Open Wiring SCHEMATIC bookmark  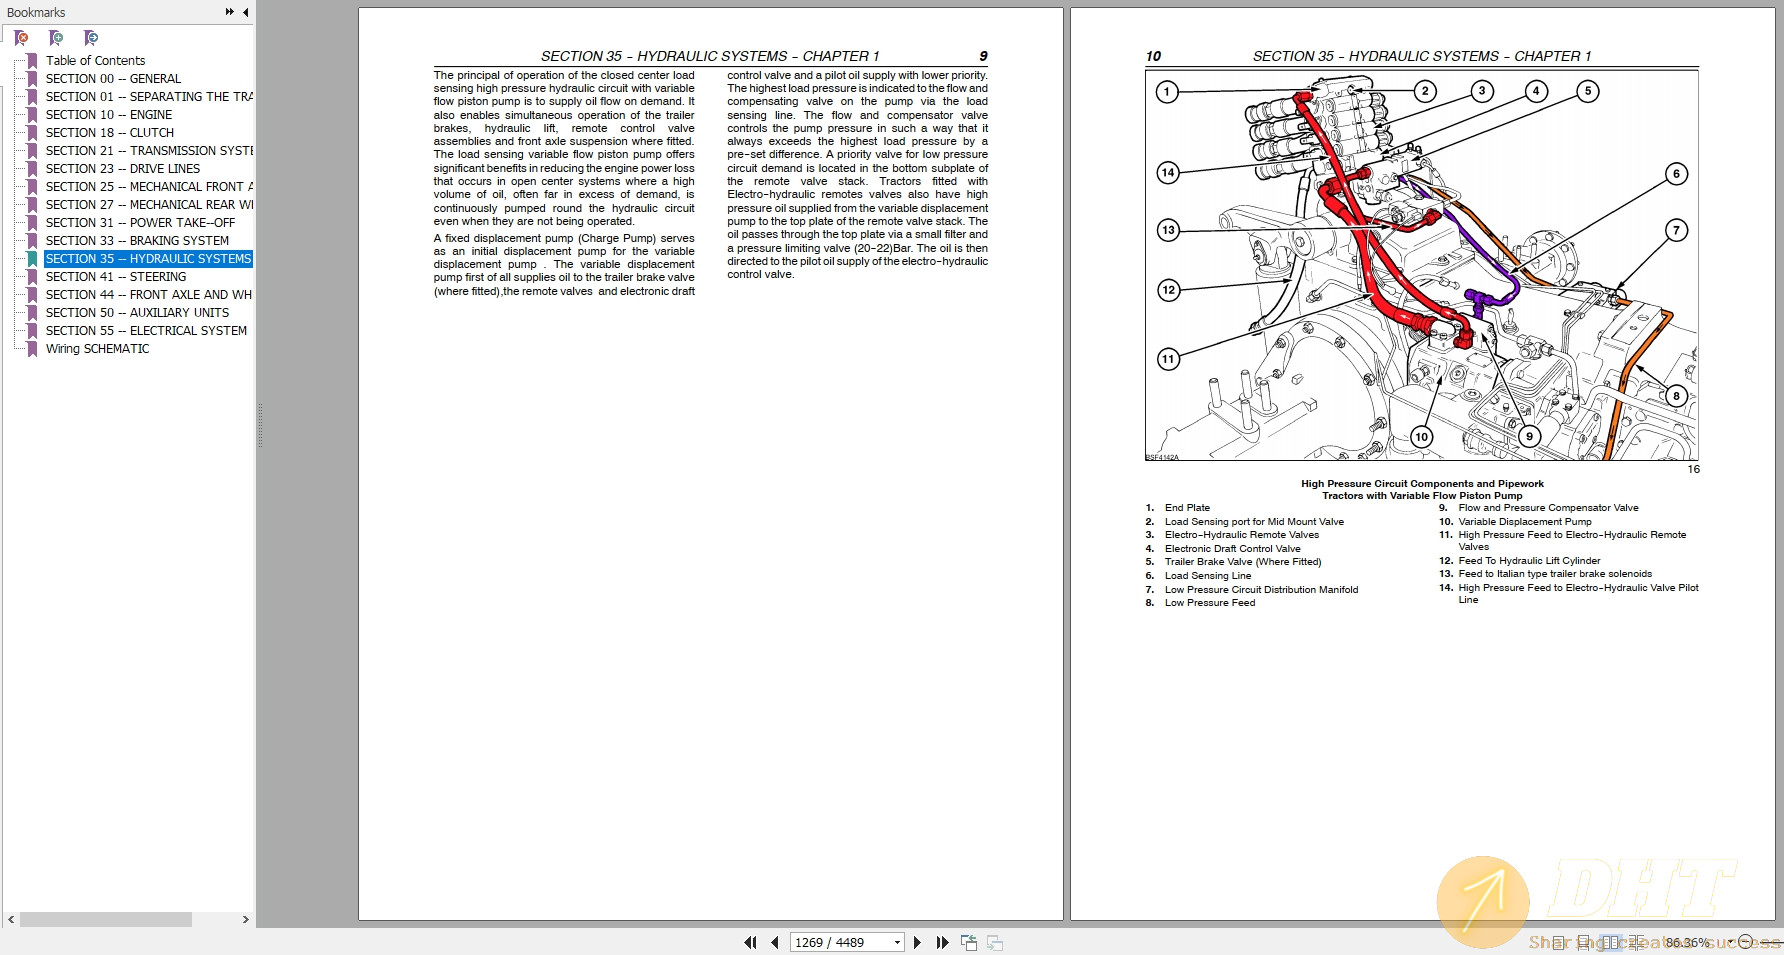coord(97,348)
